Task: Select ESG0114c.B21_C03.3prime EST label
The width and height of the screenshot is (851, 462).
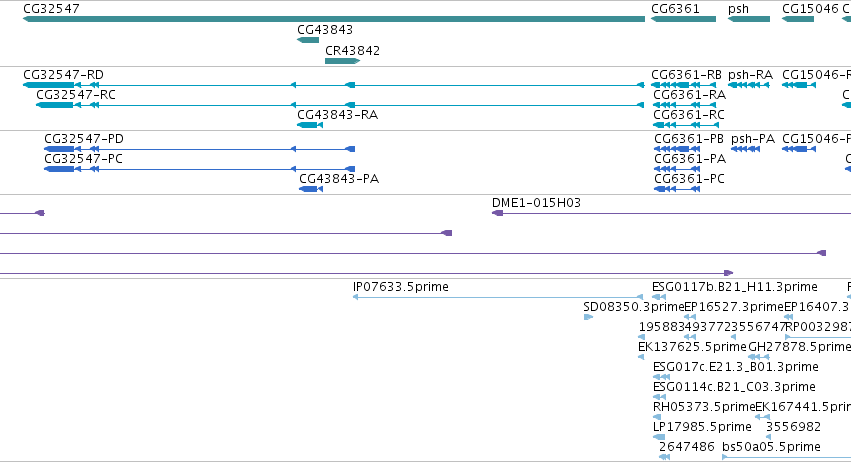Action: pos(734,387)
